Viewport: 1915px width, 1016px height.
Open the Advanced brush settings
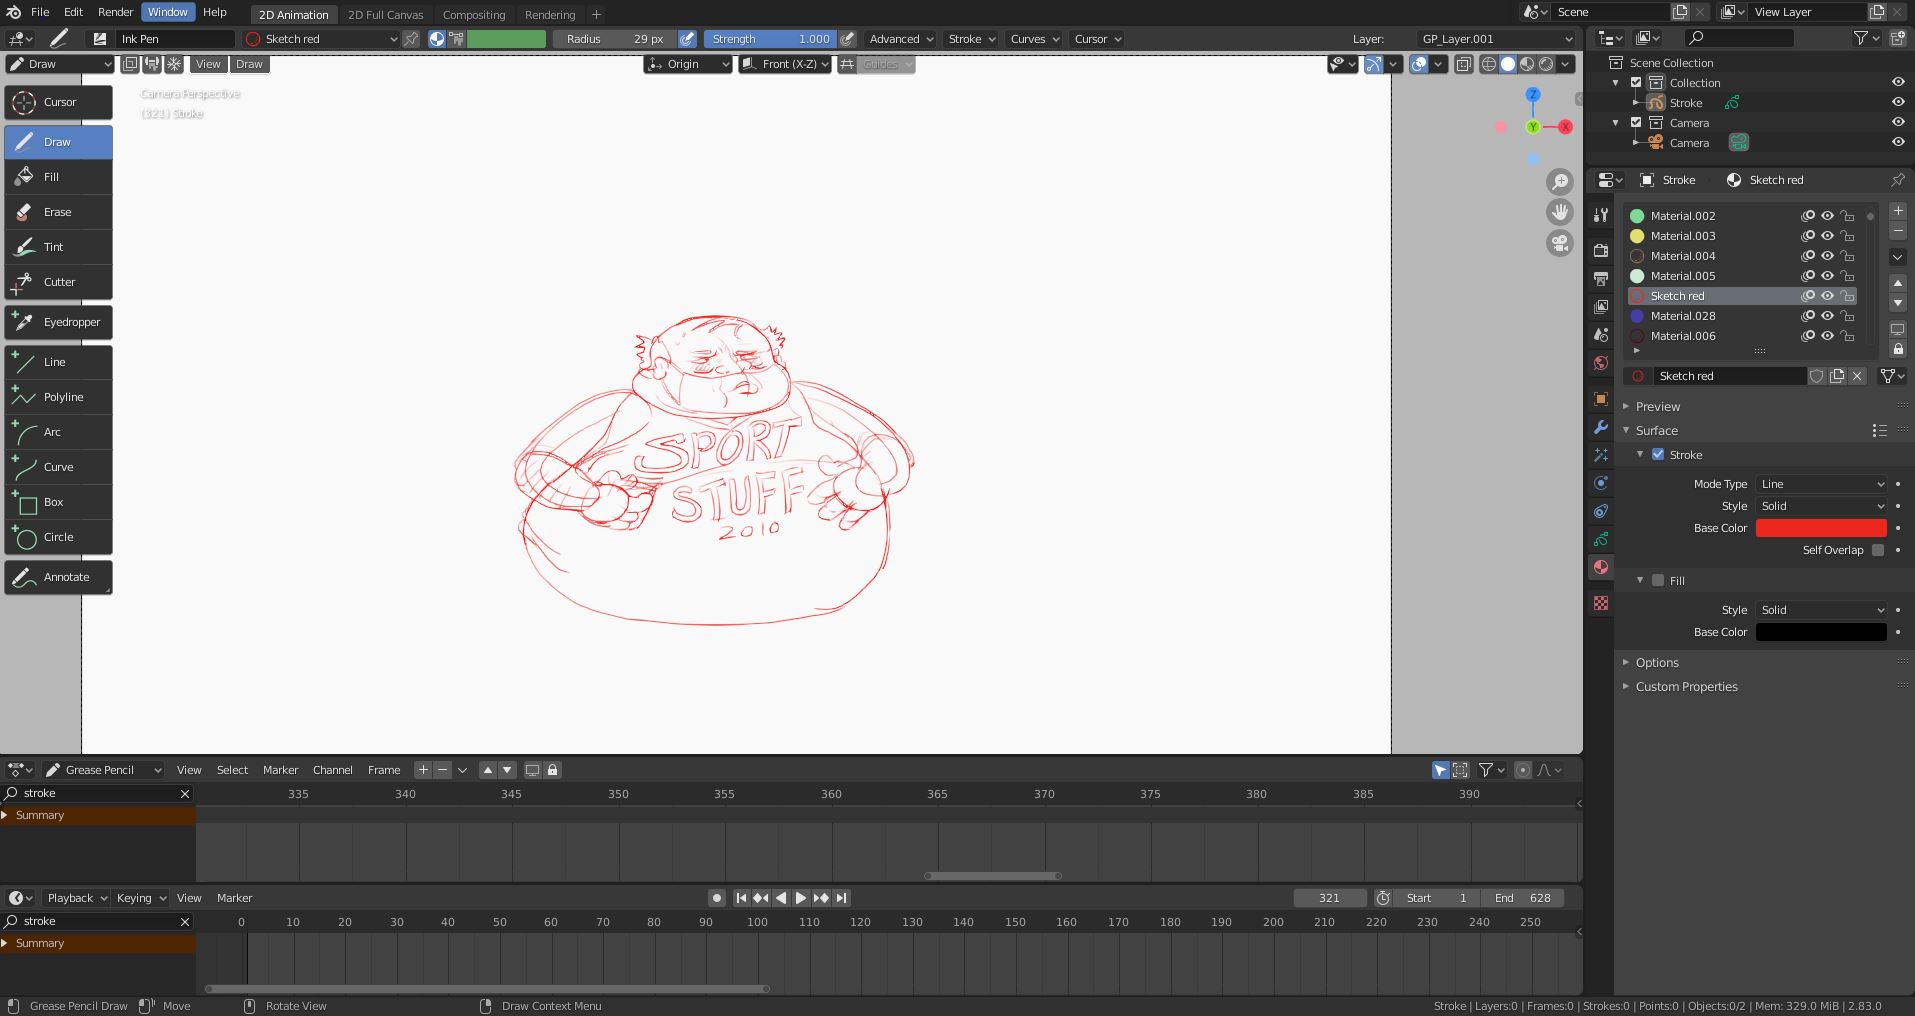897,39
